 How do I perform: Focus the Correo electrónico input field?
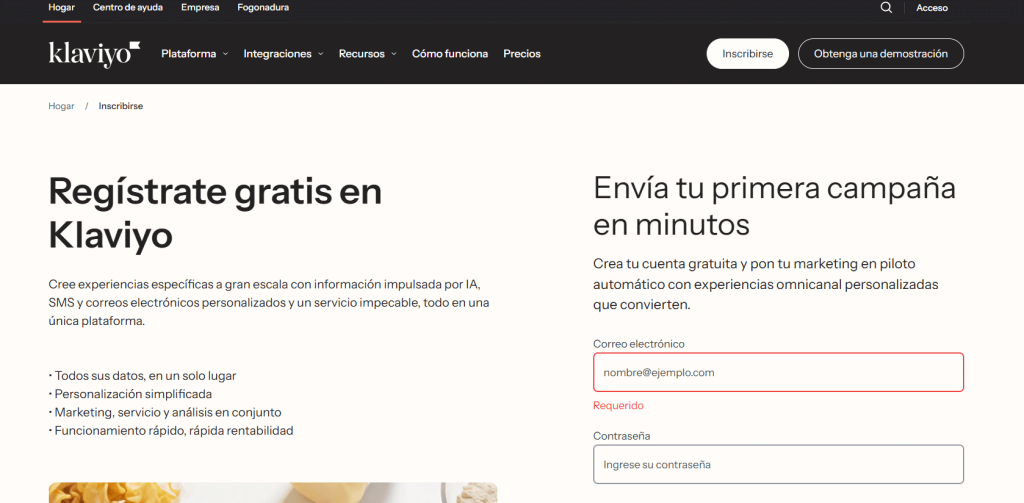pos(778,372)
